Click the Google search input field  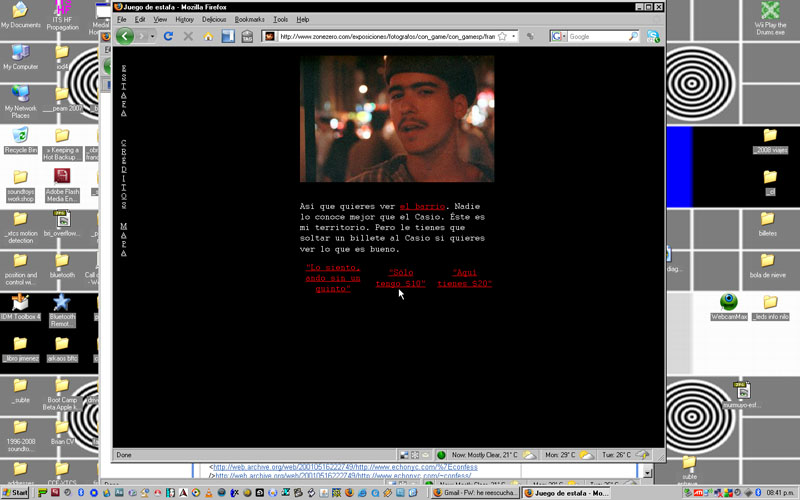click(595, 37)
